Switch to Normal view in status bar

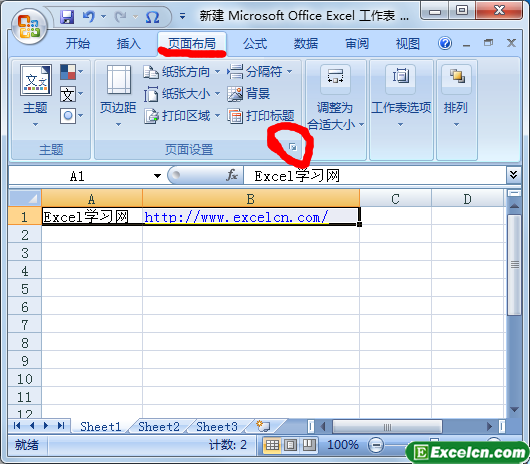tap(272, 445)
